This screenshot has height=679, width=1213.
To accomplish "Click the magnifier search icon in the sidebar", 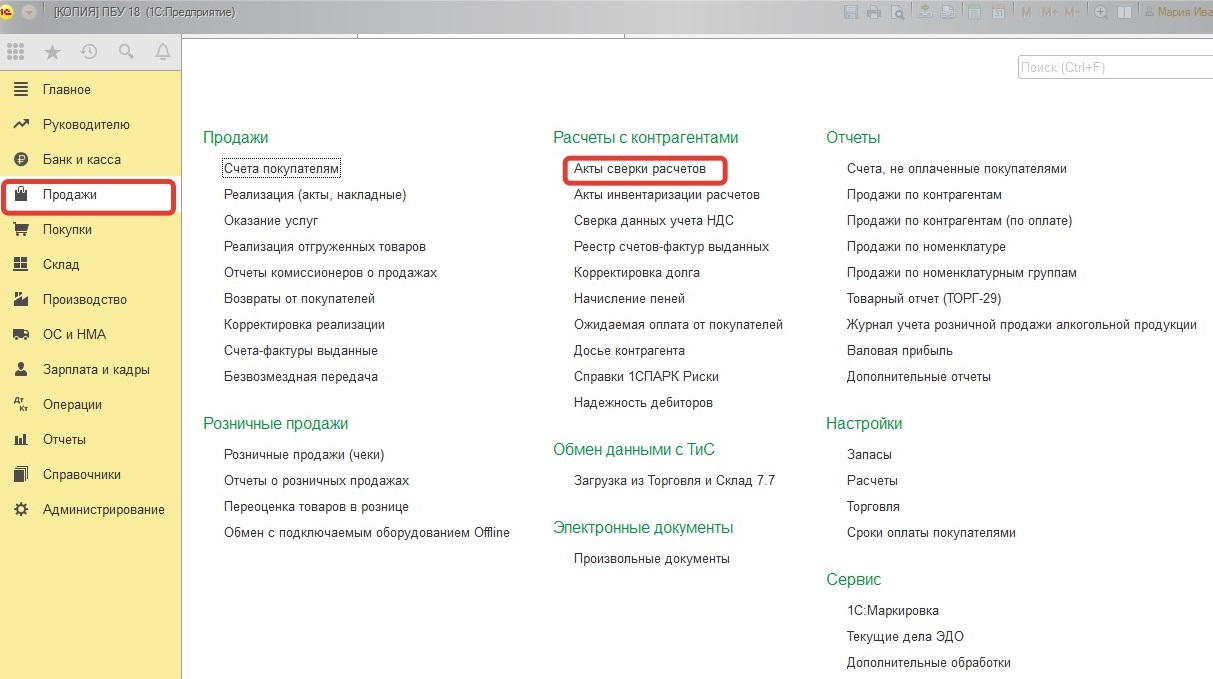I will point(126,52).
